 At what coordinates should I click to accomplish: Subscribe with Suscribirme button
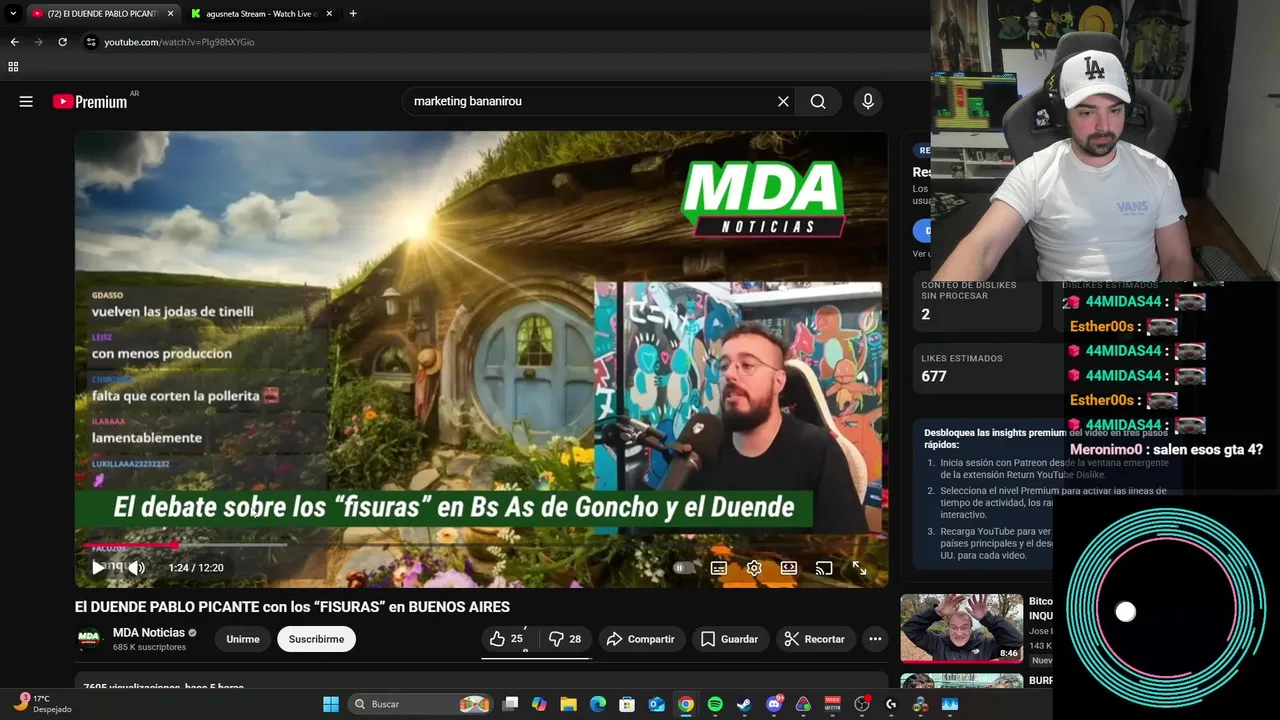click(x=316, y=639)
